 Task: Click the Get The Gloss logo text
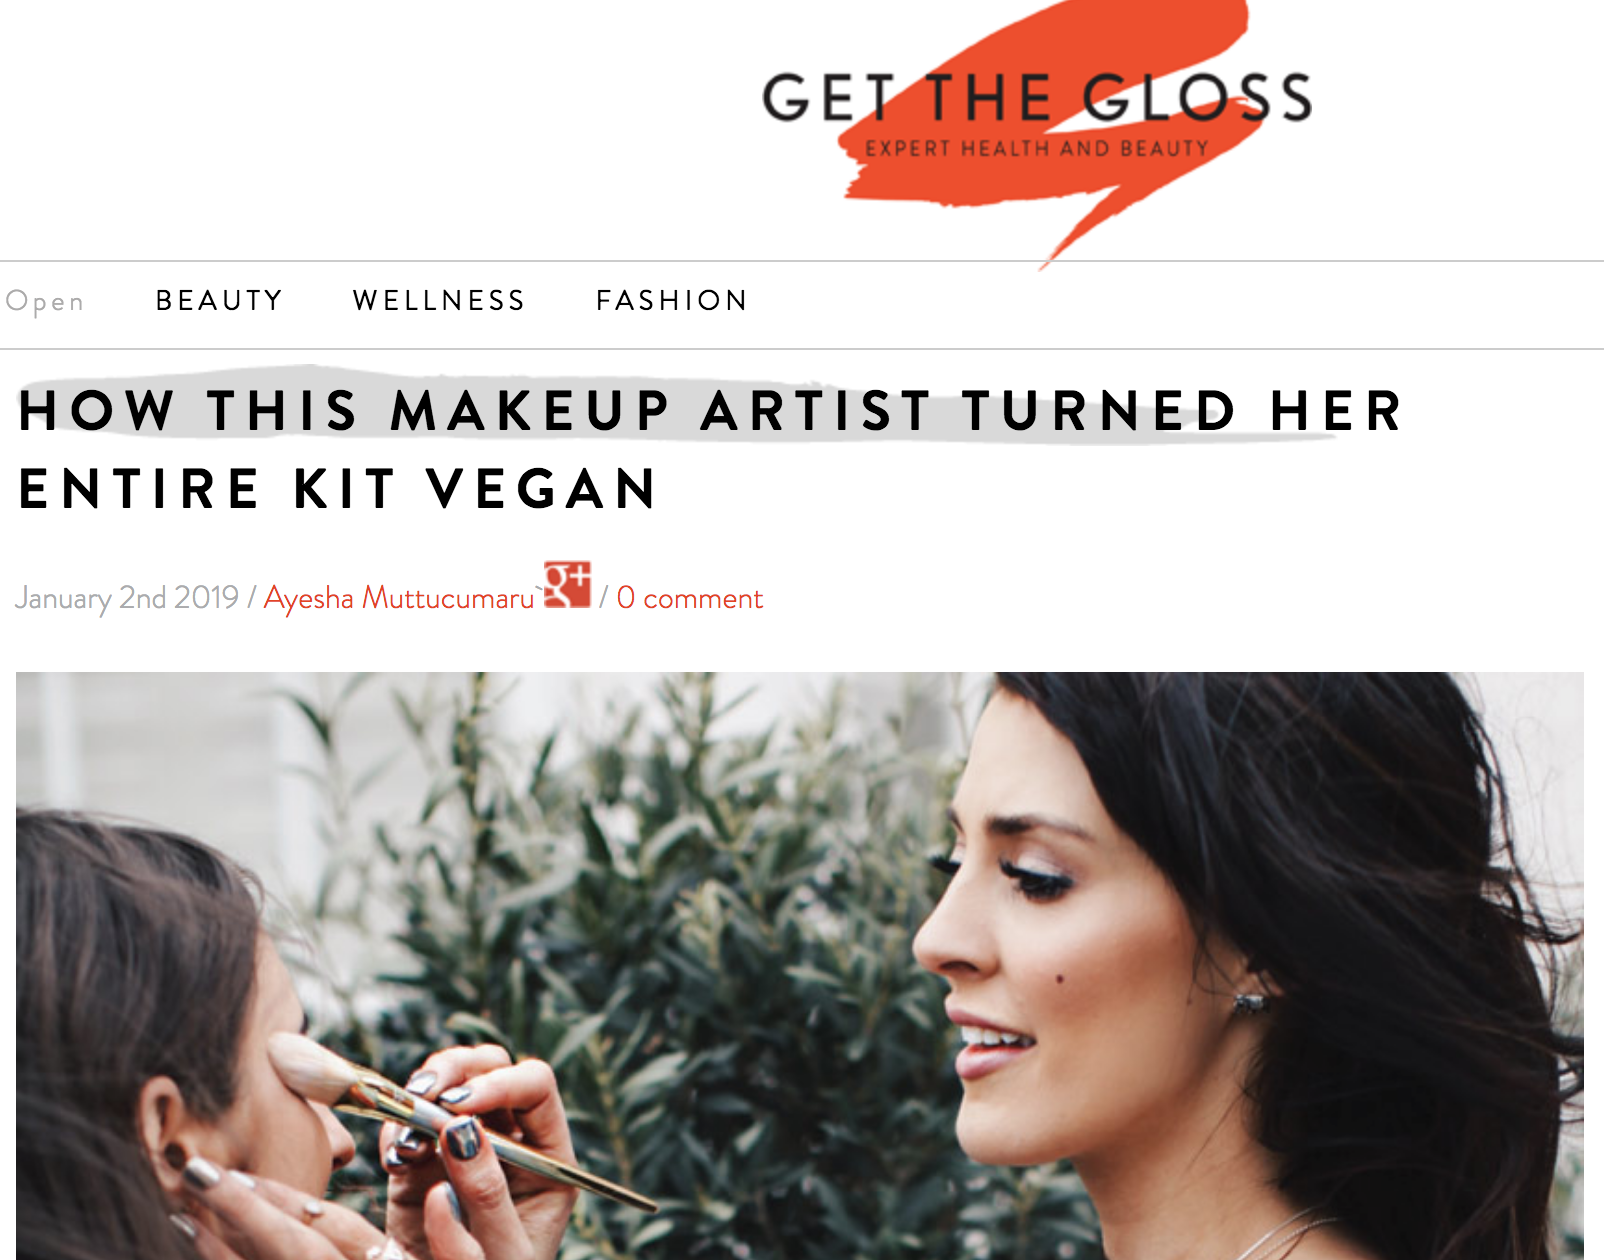pos(1037,97)
